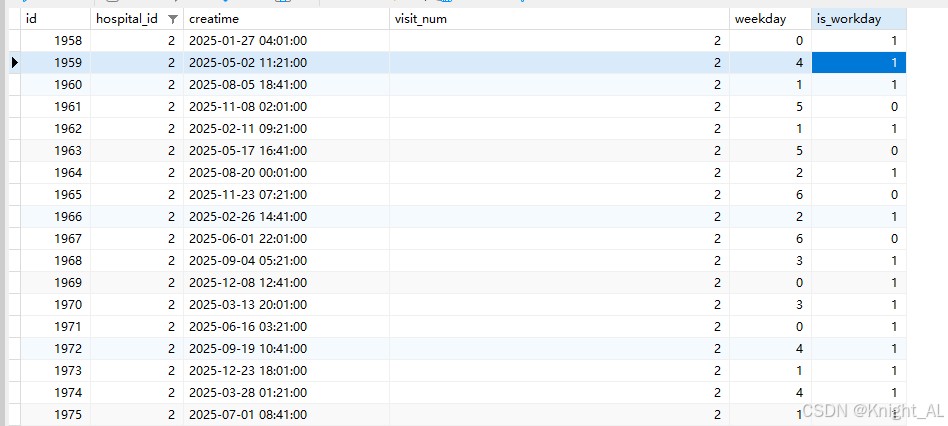Click creatime value 2025-11-23 07:21:00
This screenshot has height=426, width=948.
click(248, 195)
